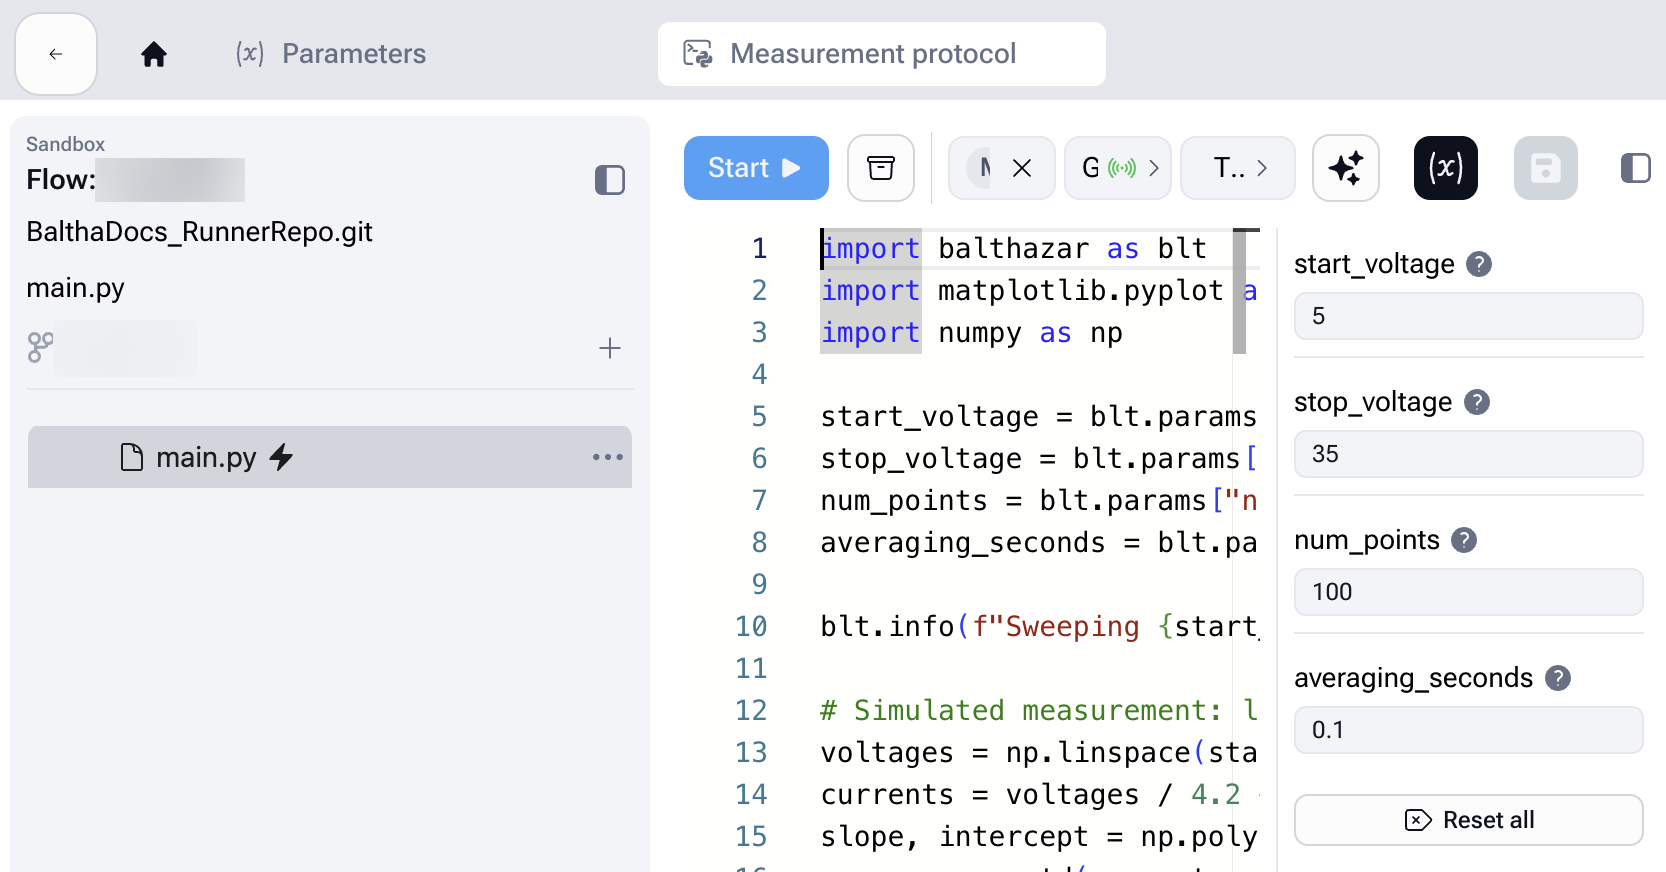
Task: Select main.py in the file list
Action: coord(330,457)
